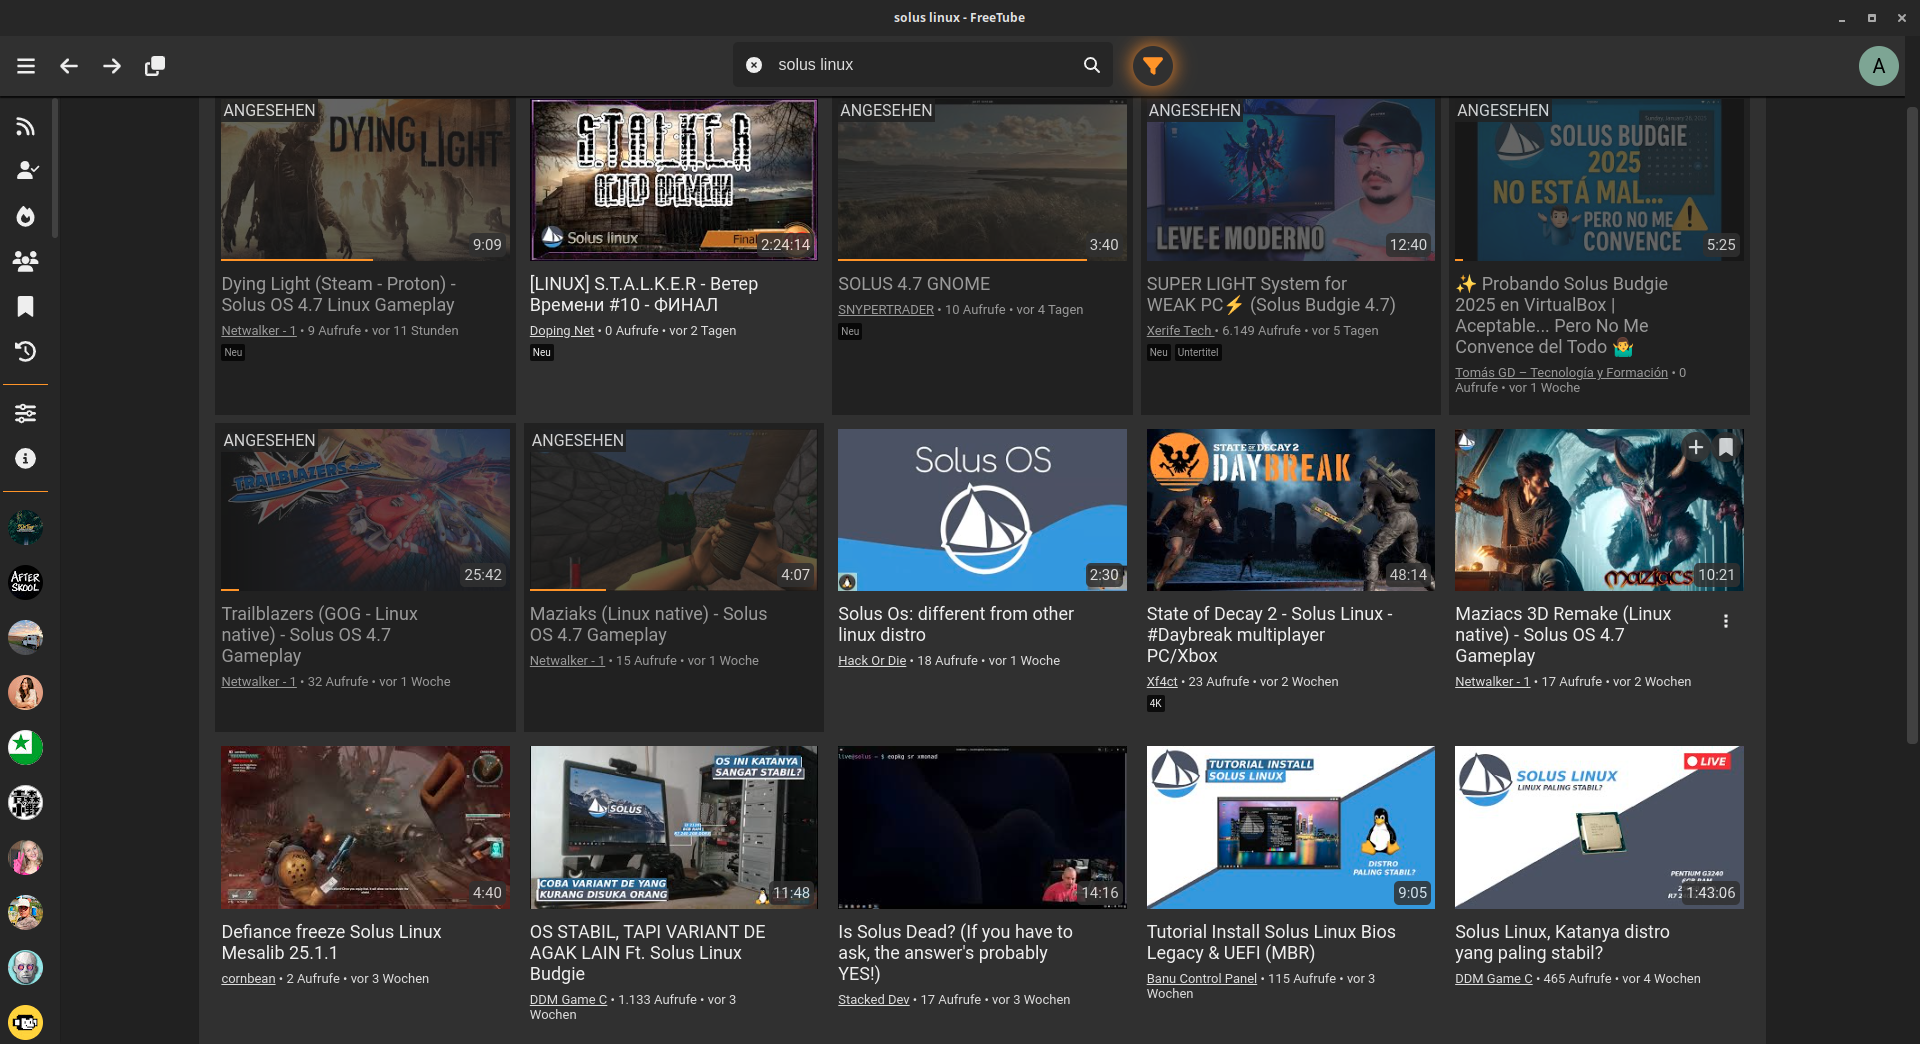Go back using the back arrow

click(x=69, y=66)
